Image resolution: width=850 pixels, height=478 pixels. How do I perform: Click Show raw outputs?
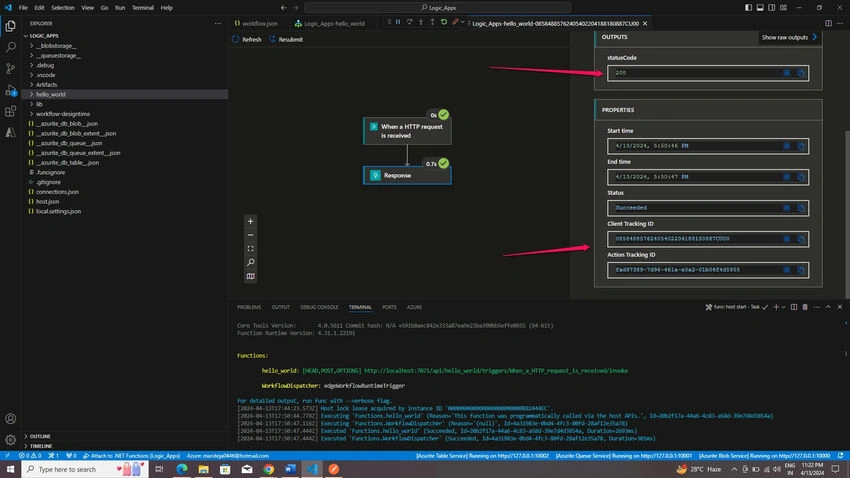click(x=789, y=37)
